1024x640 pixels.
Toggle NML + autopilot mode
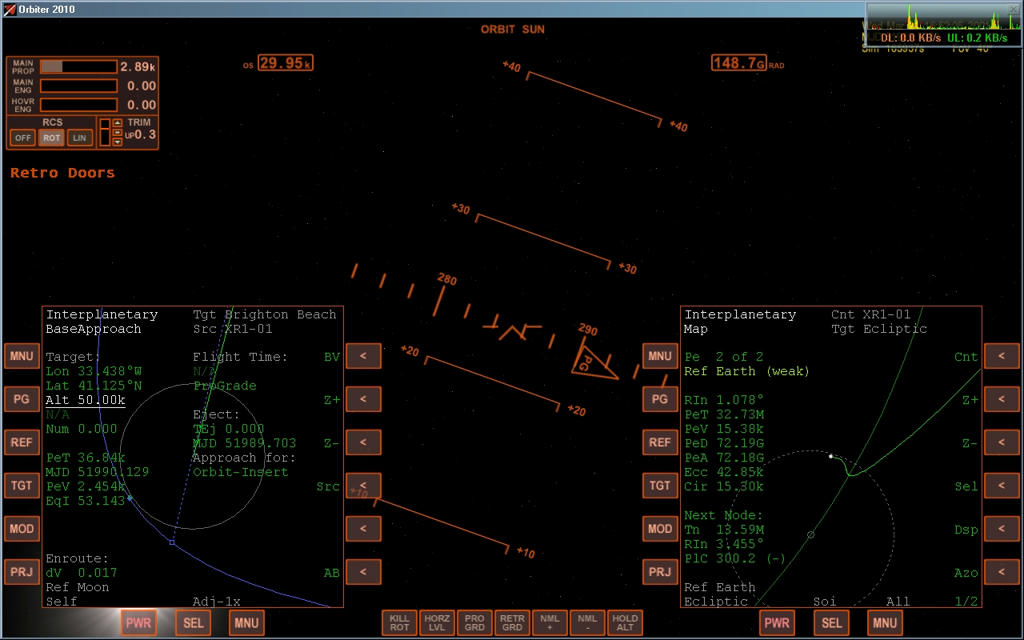coord(550,622)
